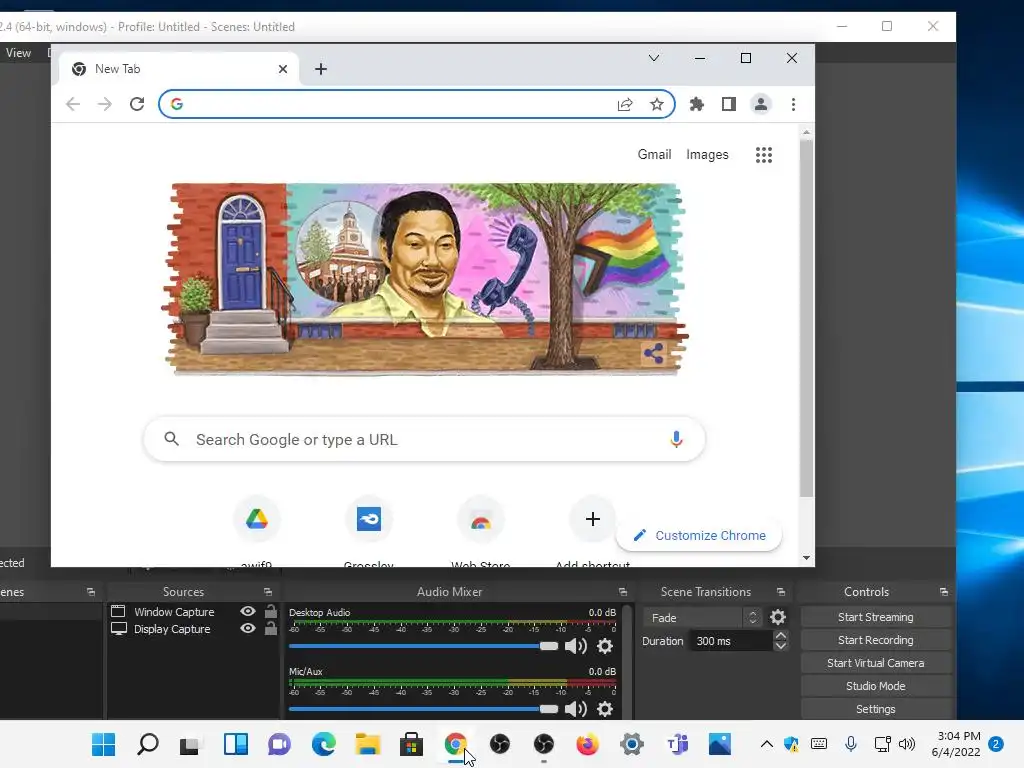Open Chrome side panel icon

(729, 104)
